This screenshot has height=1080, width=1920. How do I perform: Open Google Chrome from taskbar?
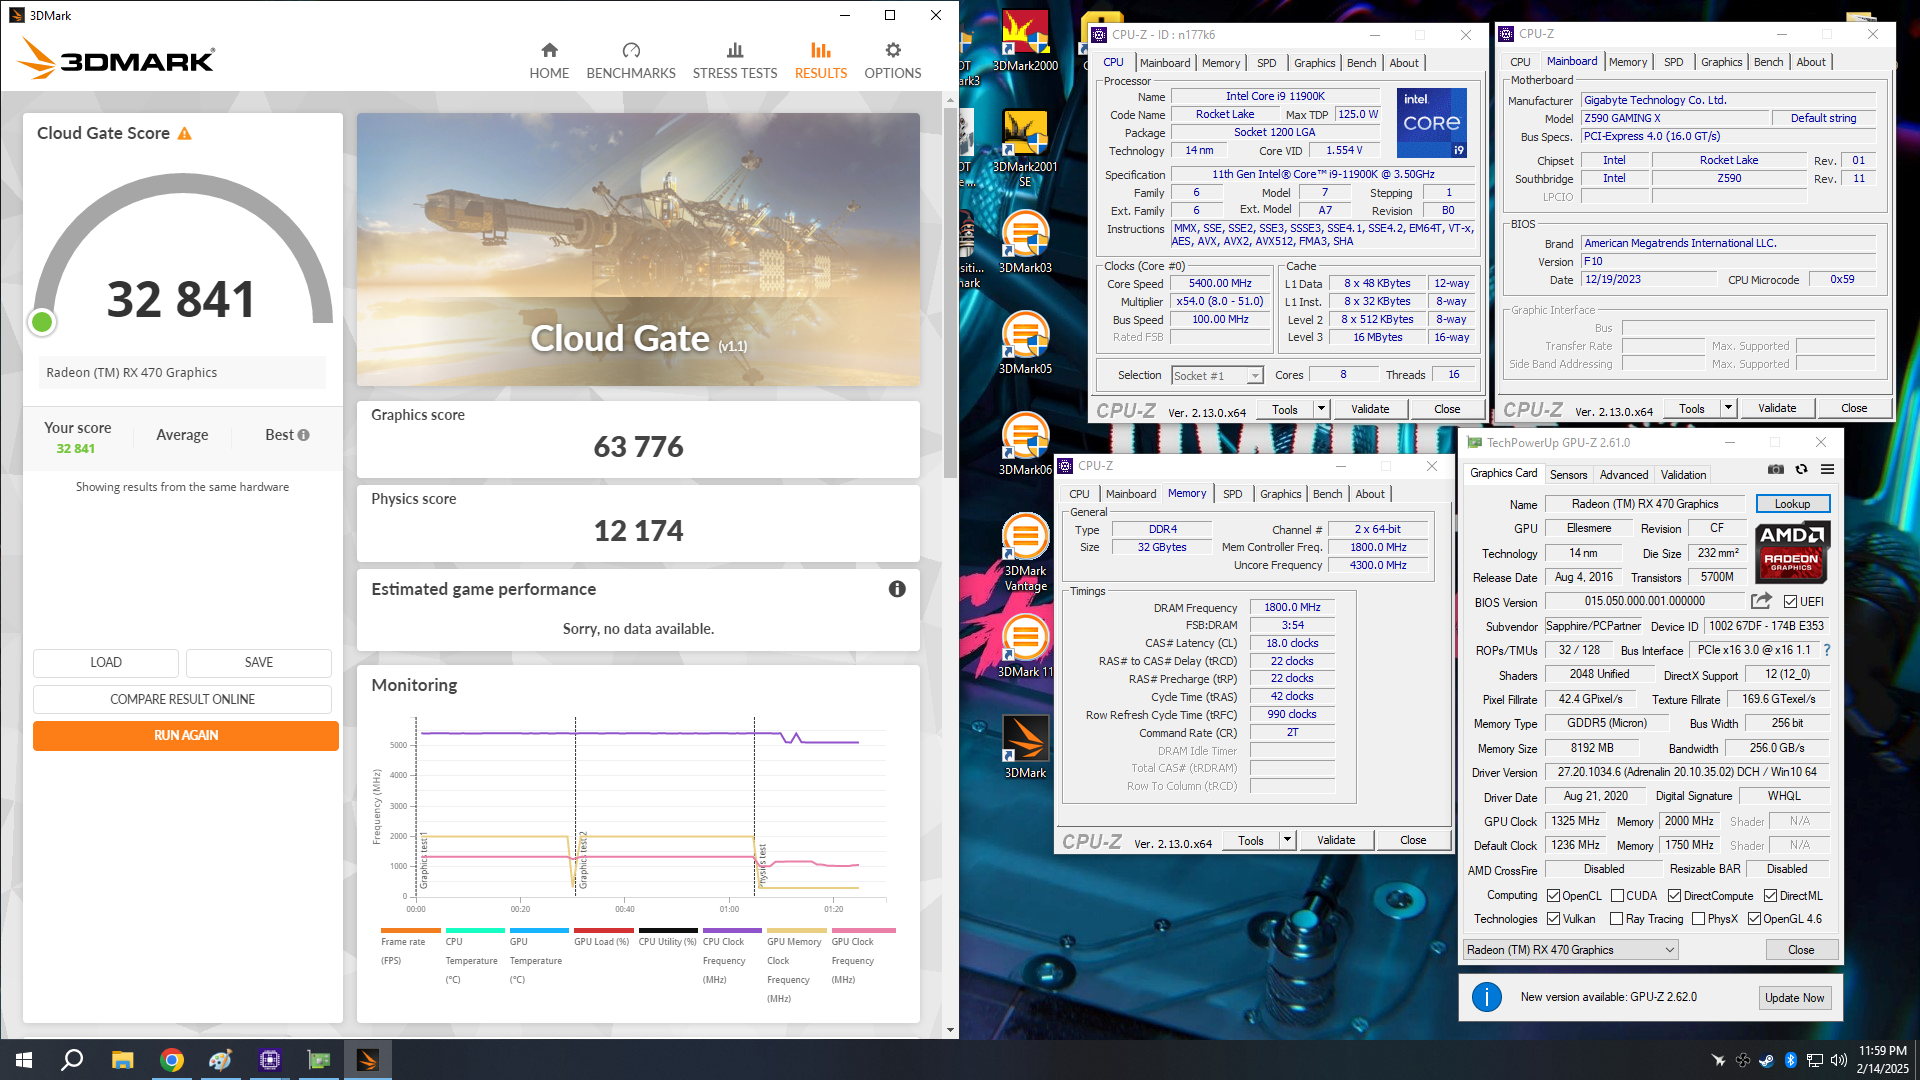[x=172, y=1060]
